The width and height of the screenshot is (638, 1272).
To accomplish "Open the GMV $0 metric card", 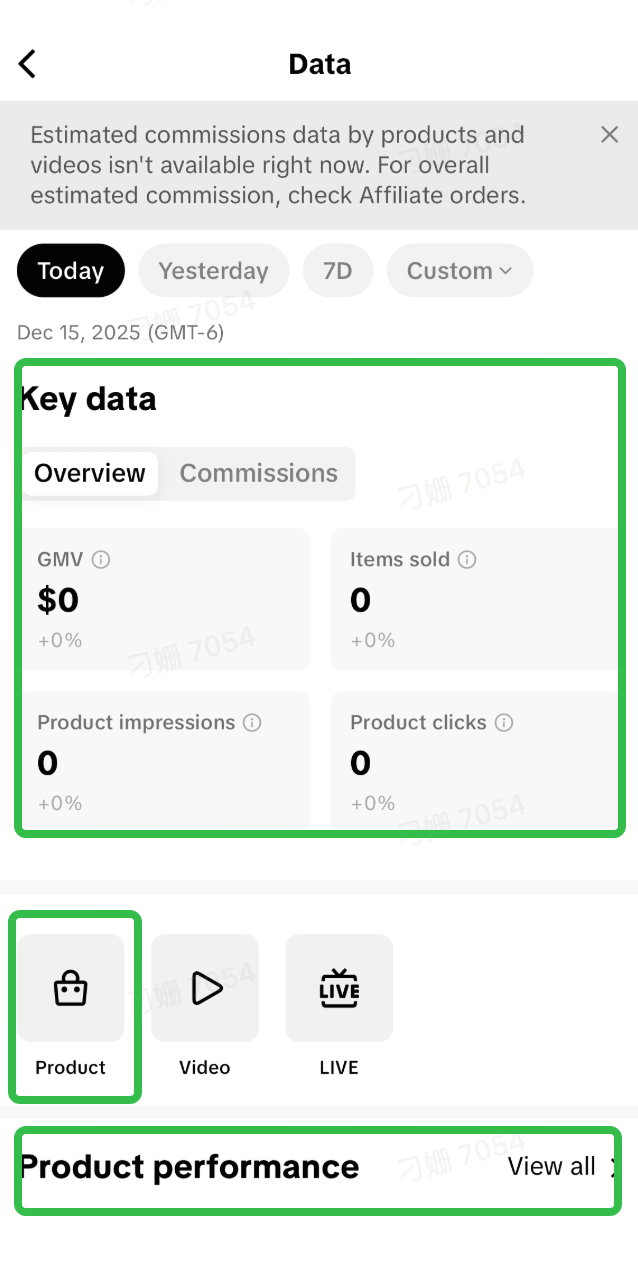I will [x=164, y=599].
